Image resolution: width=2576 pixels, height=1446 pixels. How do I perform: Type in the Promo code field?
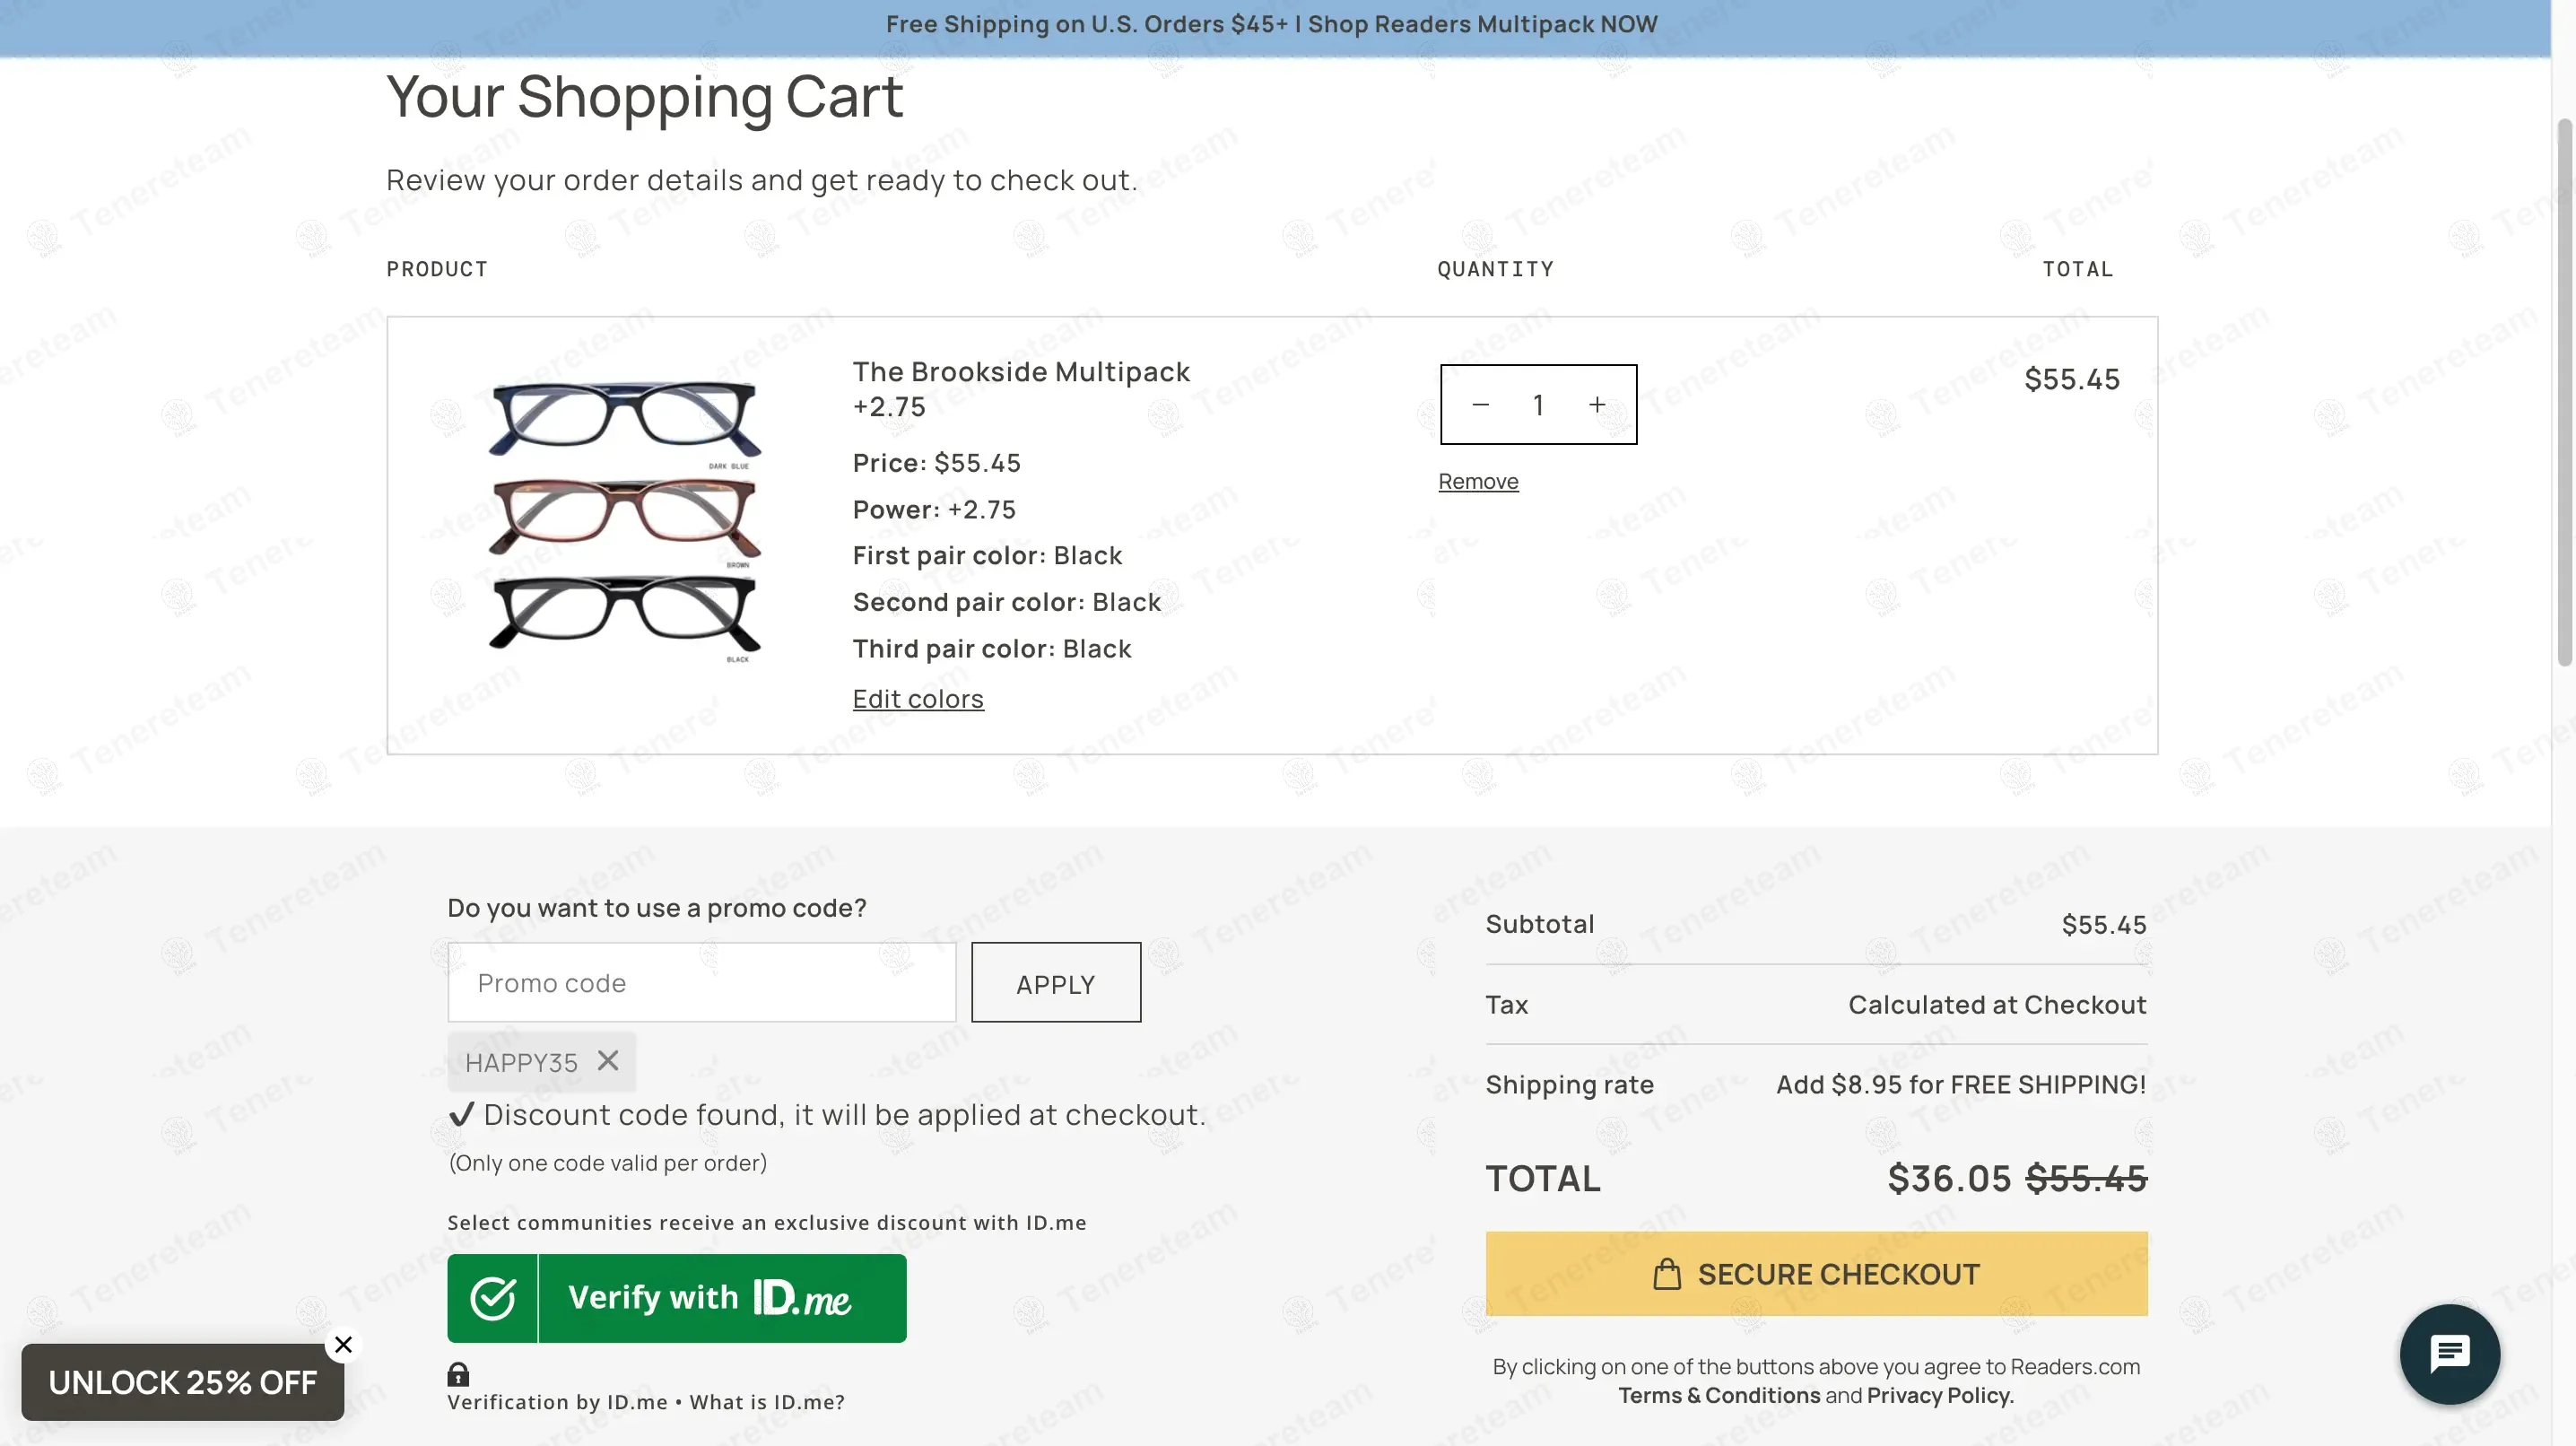(701, 983)
